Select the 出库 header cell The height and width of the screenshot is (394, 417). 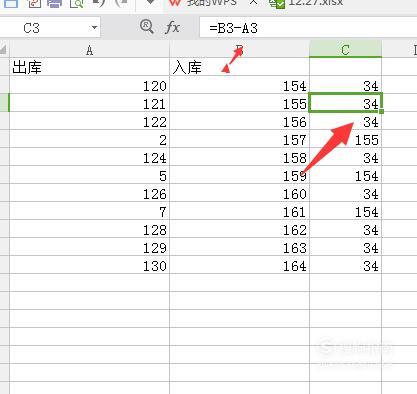pyautogui.click(x=89, y=67)
